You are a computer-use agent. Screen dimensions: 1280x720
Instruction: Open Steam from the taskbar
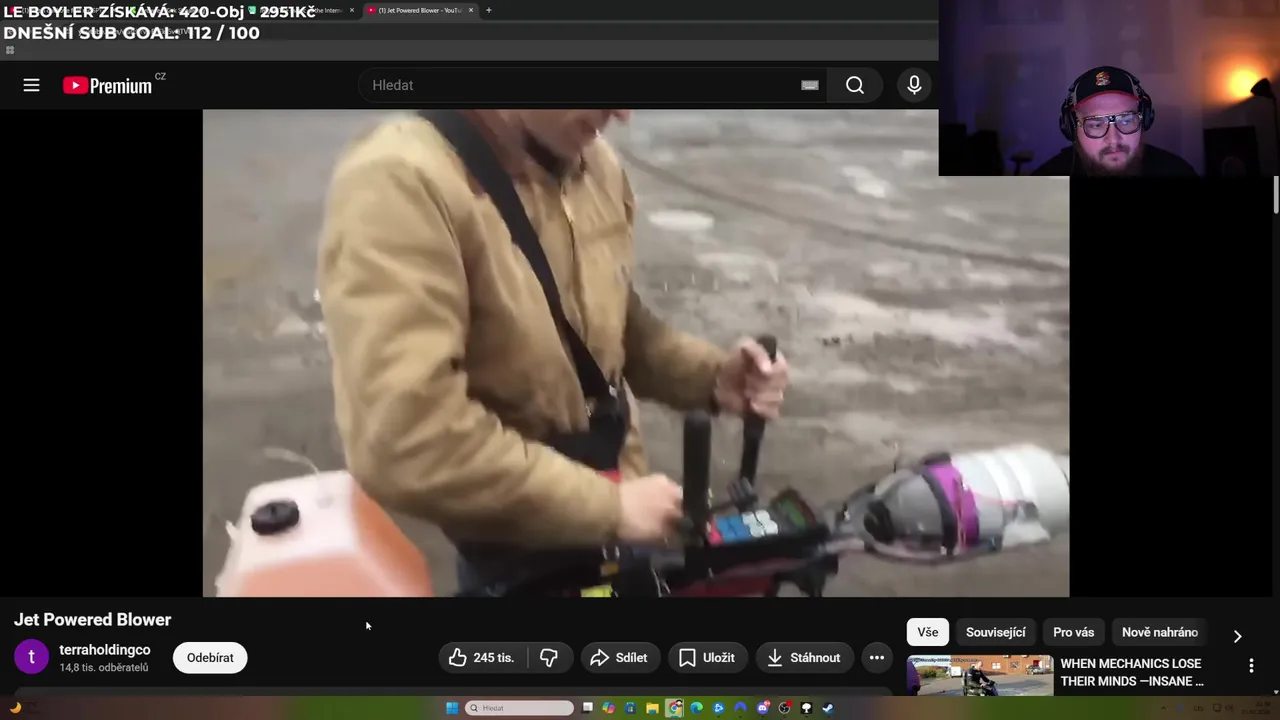click(828, 708)
